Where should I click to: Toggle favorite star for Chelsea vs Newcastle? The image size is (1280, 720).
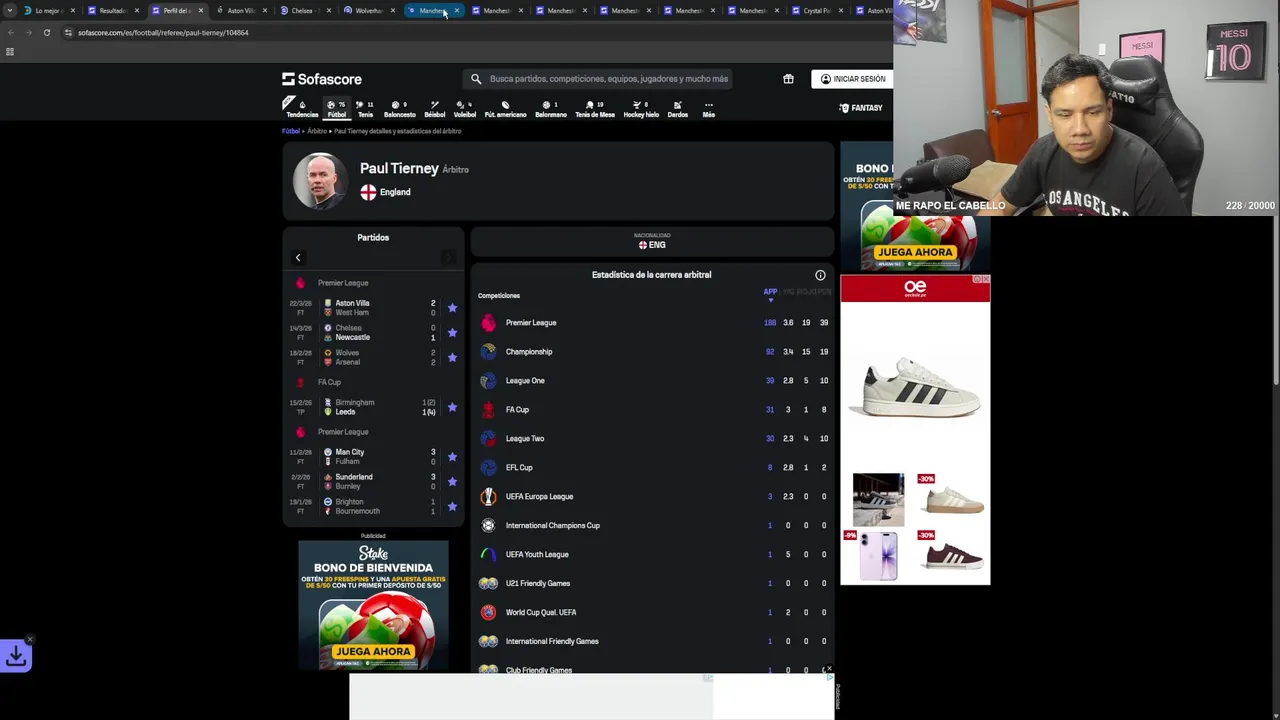(x=452, y=332)
